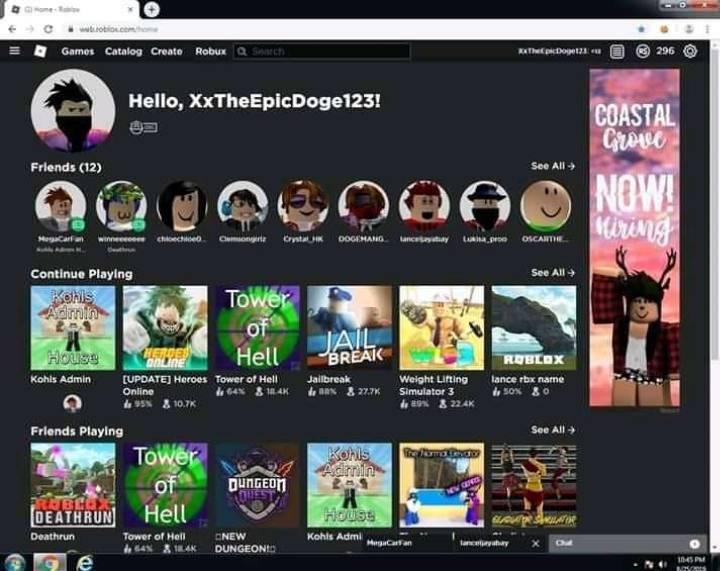Open Weight Lifting Simulator 3 thumbnail
Viewport: 720px width, 571px height.
(x=442, y=328)
